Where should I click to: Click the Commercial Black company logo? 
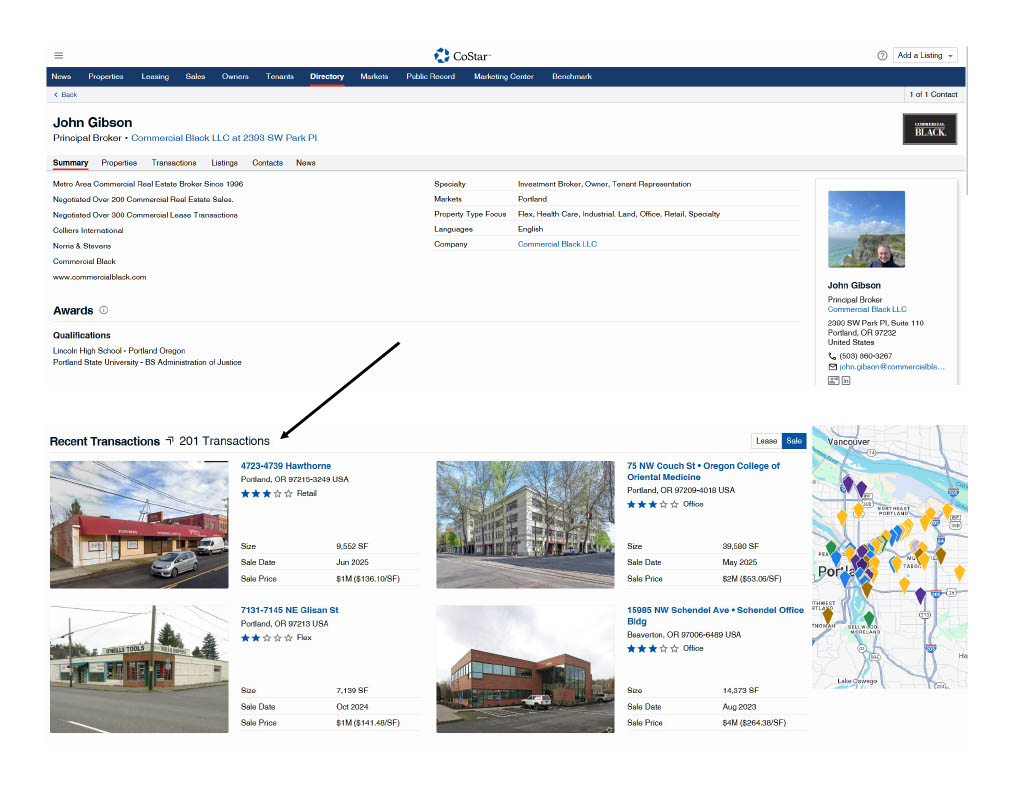click(x=929, y=129)
